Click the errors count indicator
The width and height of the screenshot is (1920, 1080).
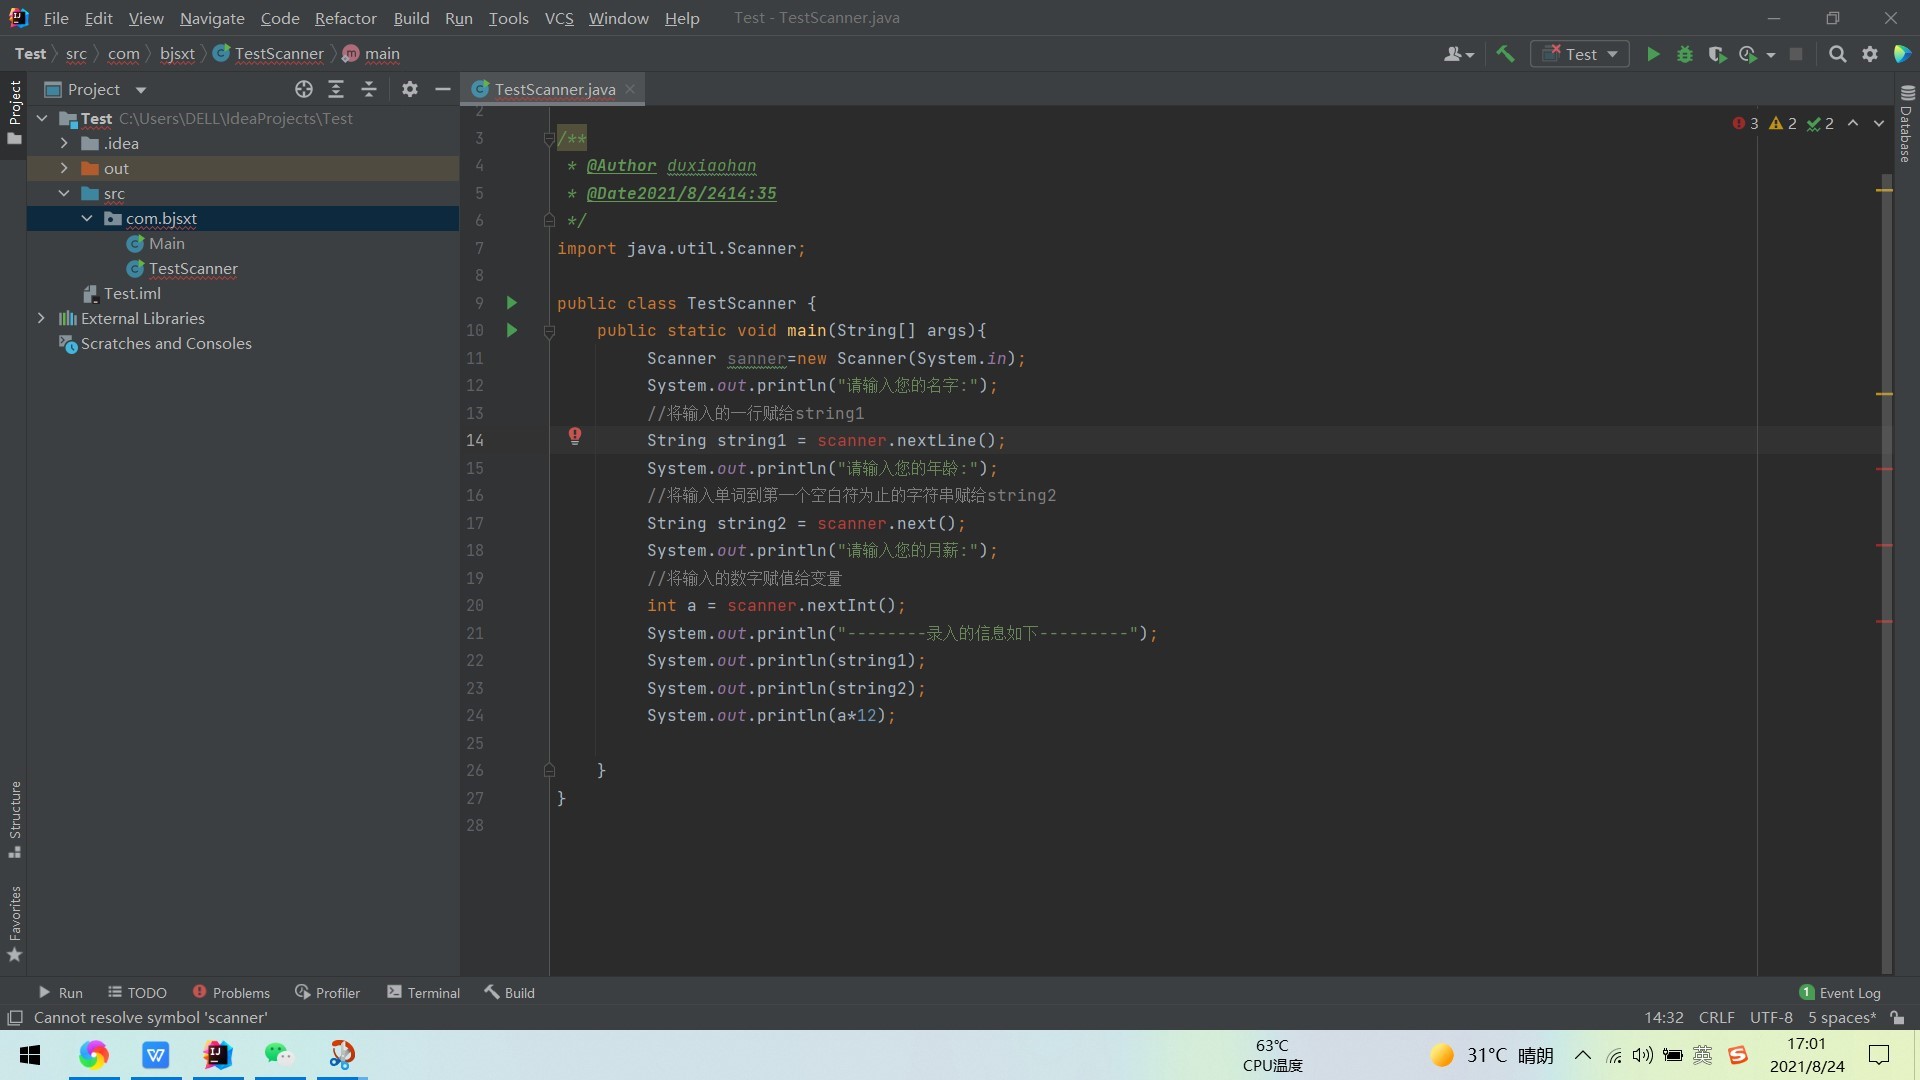coord(1746,123)
